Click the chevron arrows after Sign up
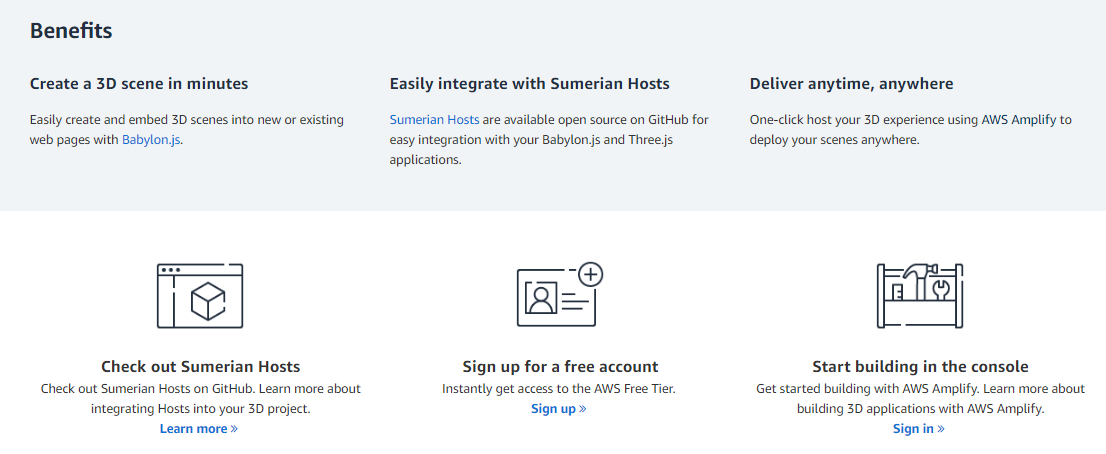Image resolution: width=1106 pixels, height=454 pixels. click(582, 409)
